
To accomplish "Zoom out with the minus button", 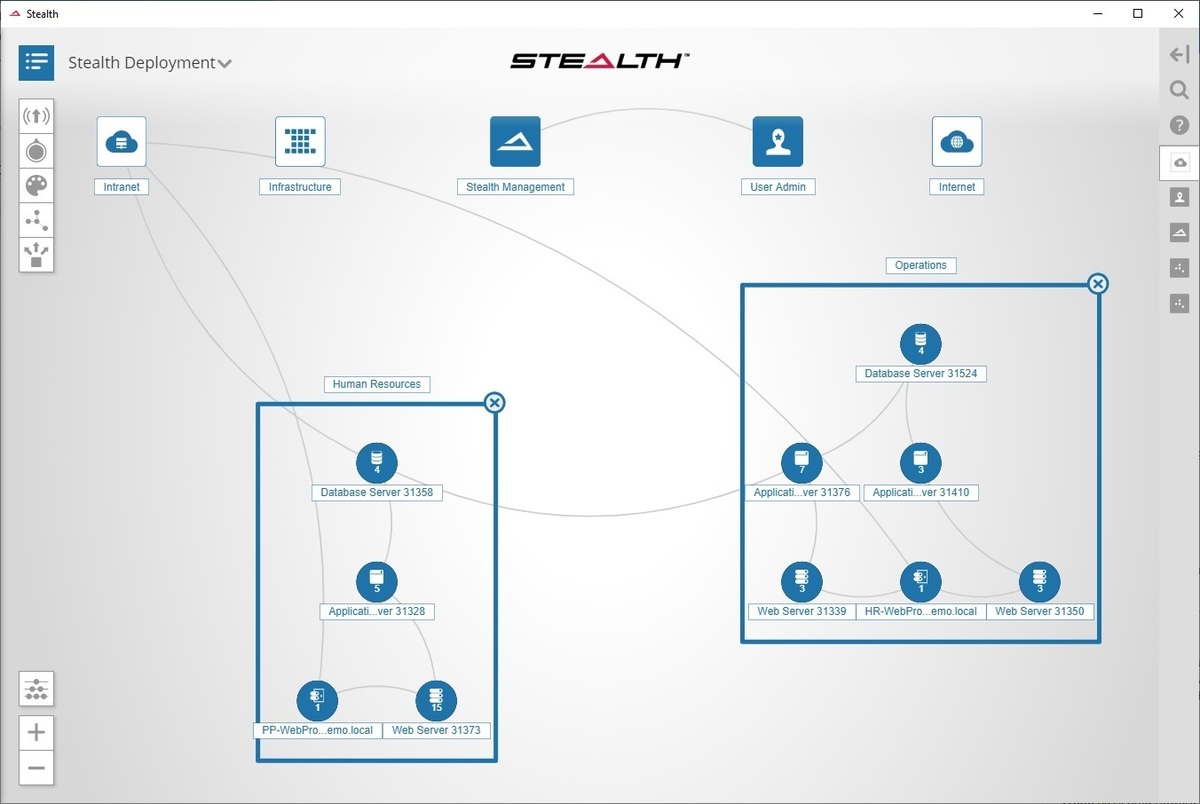I will tap(36, 768).
